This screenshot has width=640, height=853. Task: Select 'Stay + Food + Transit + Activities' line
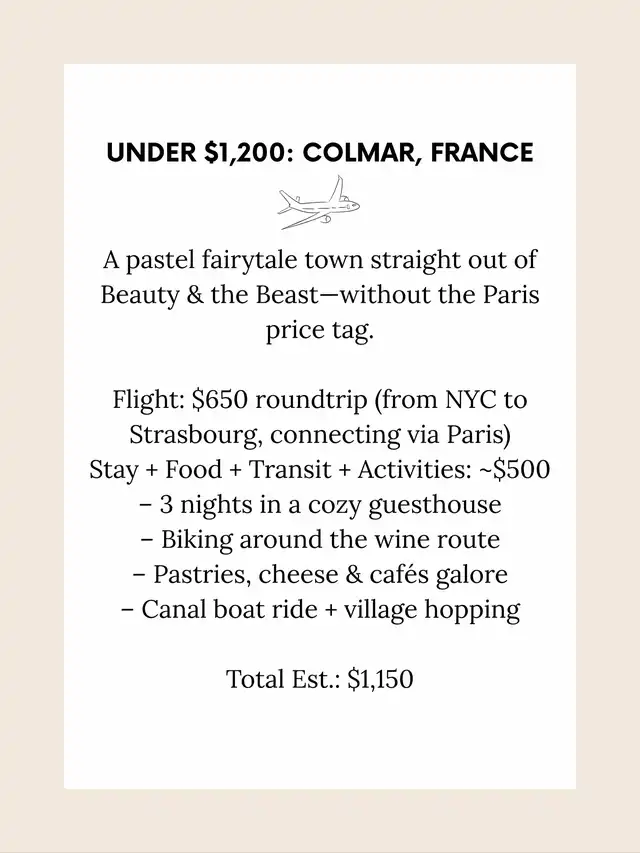tap(320, 469)
